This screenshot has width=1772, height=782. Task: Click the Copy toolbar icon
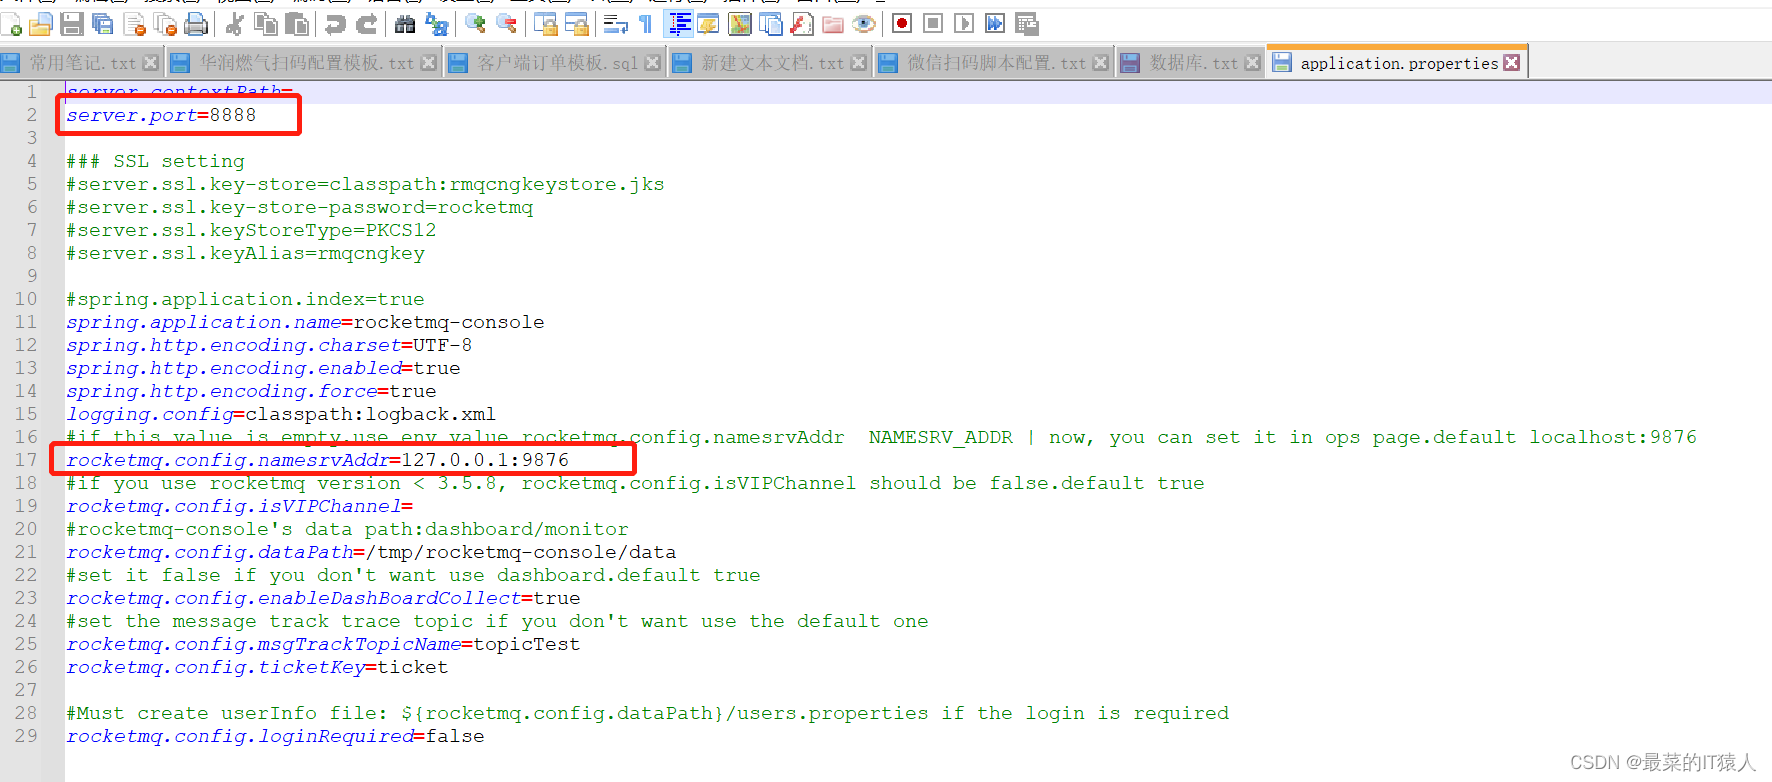pos(266,24)
